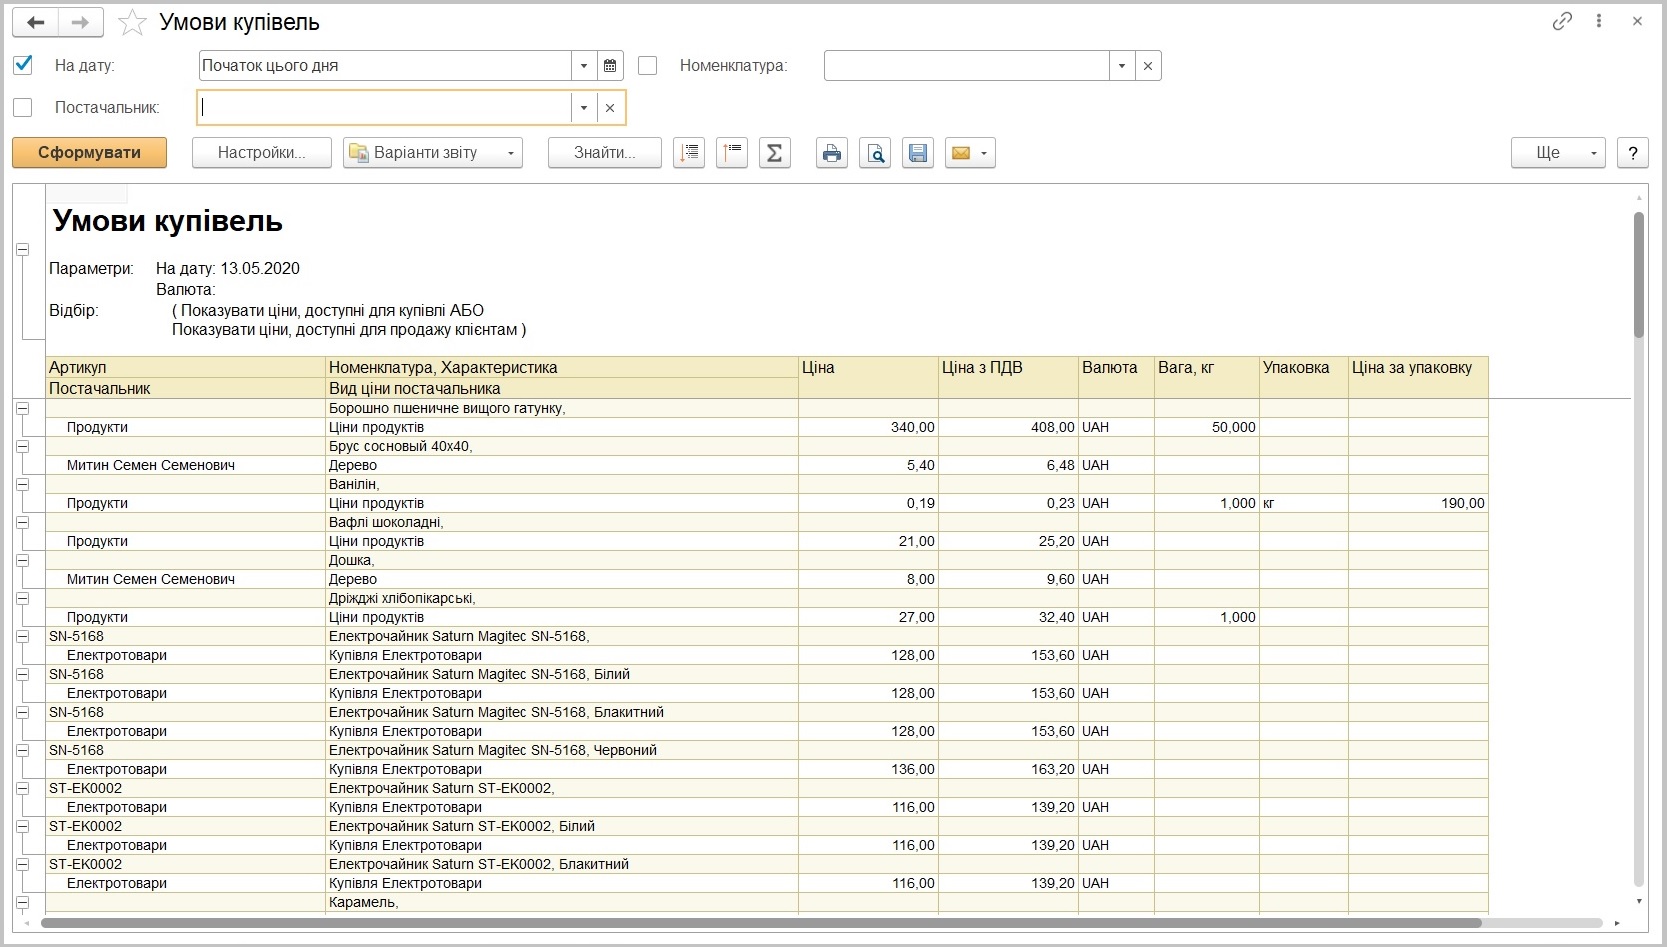Go forward with the right arrow button

click(x=81, y=22)
